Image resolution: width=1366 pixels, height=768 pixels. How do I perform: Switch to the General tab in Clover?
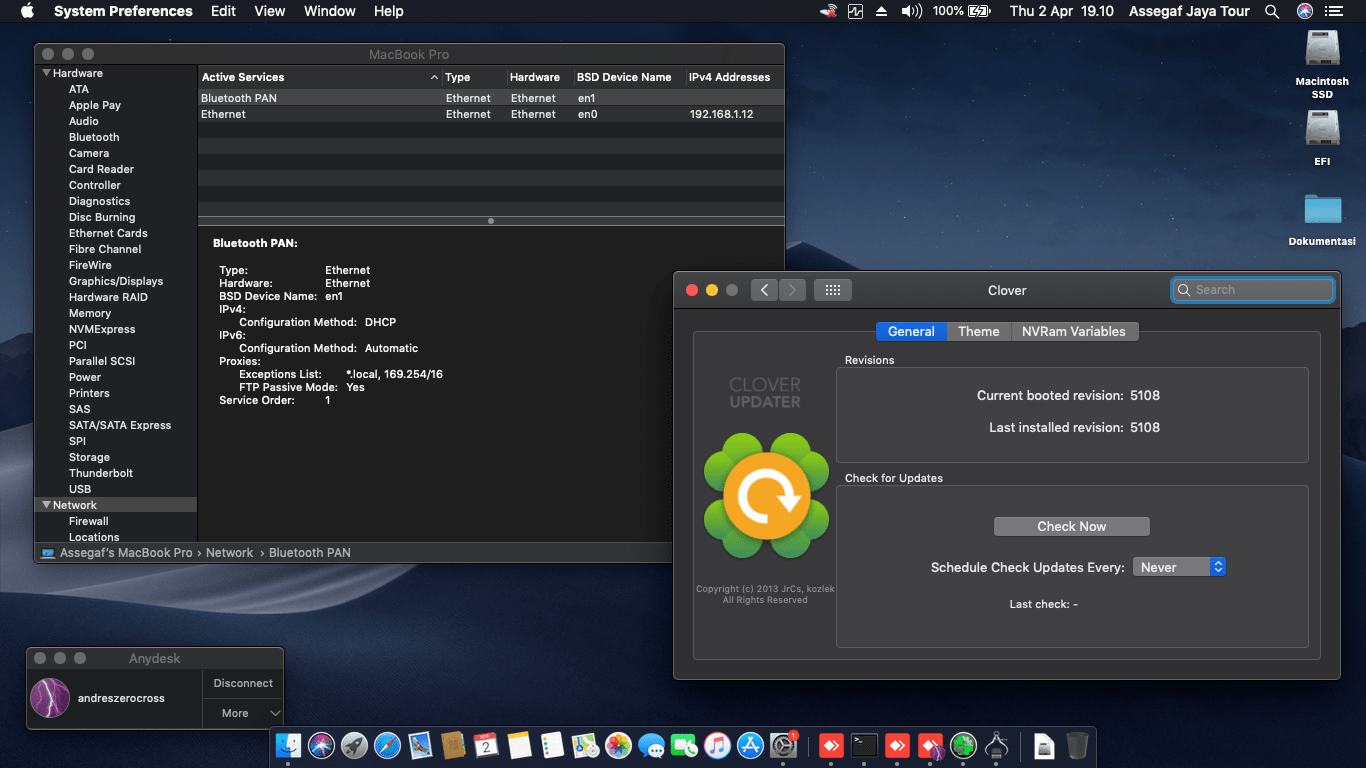click(911, 331)
